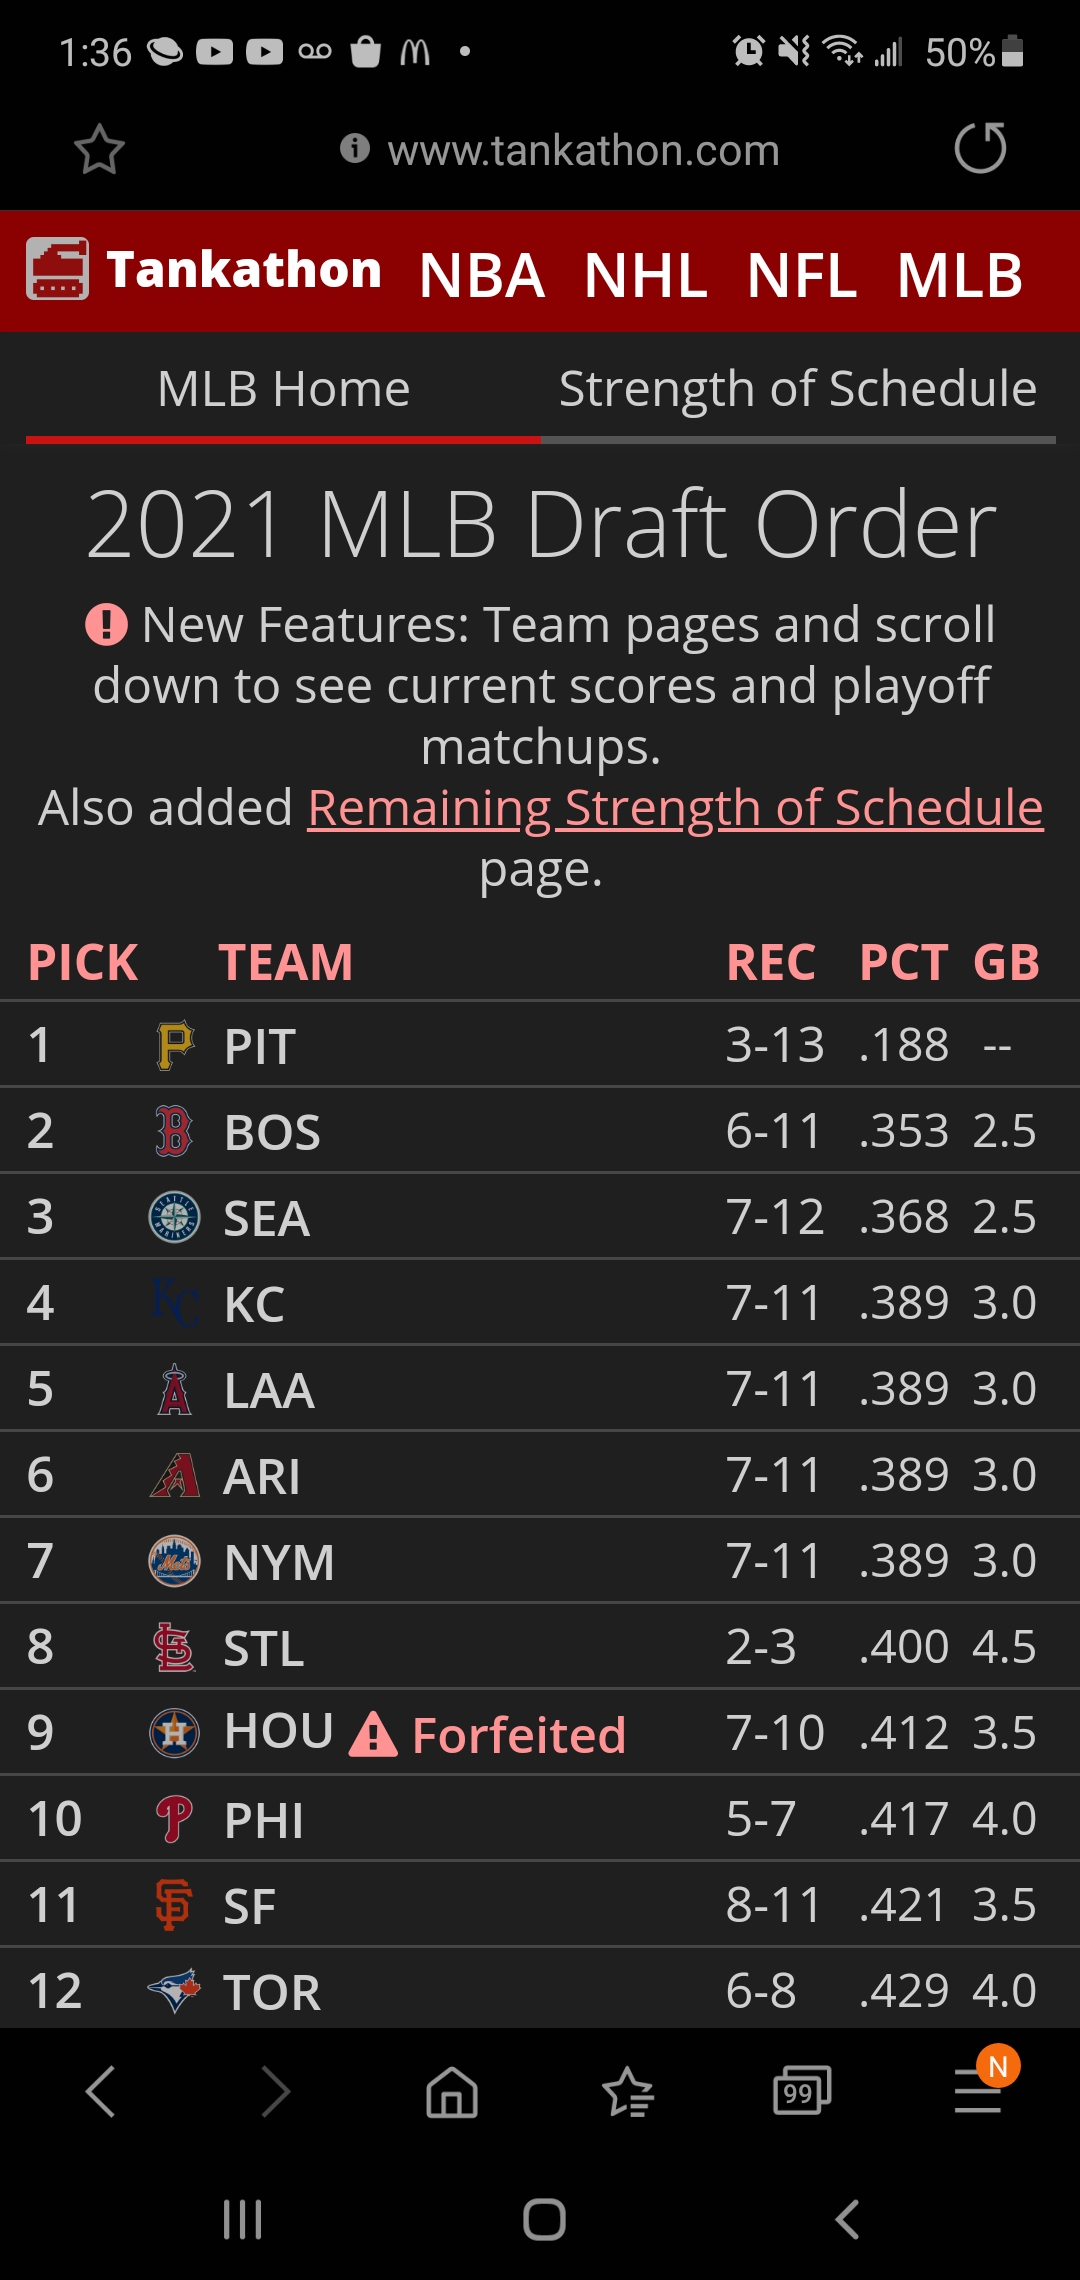The height and width of the screenshot is (2280, 1080).
Task: Select the Strength of Schedule tab
Action: (797, 389)
